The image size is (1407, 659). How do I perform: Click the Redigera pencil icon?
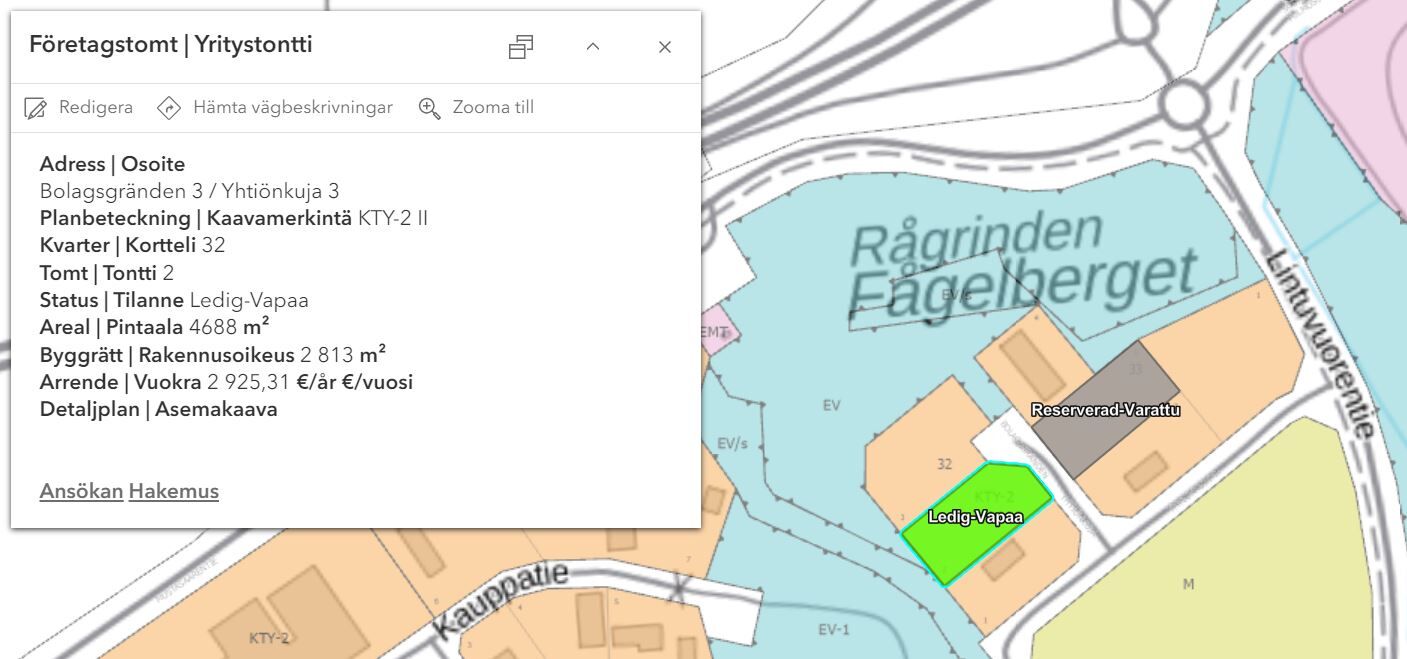(36, 108)
